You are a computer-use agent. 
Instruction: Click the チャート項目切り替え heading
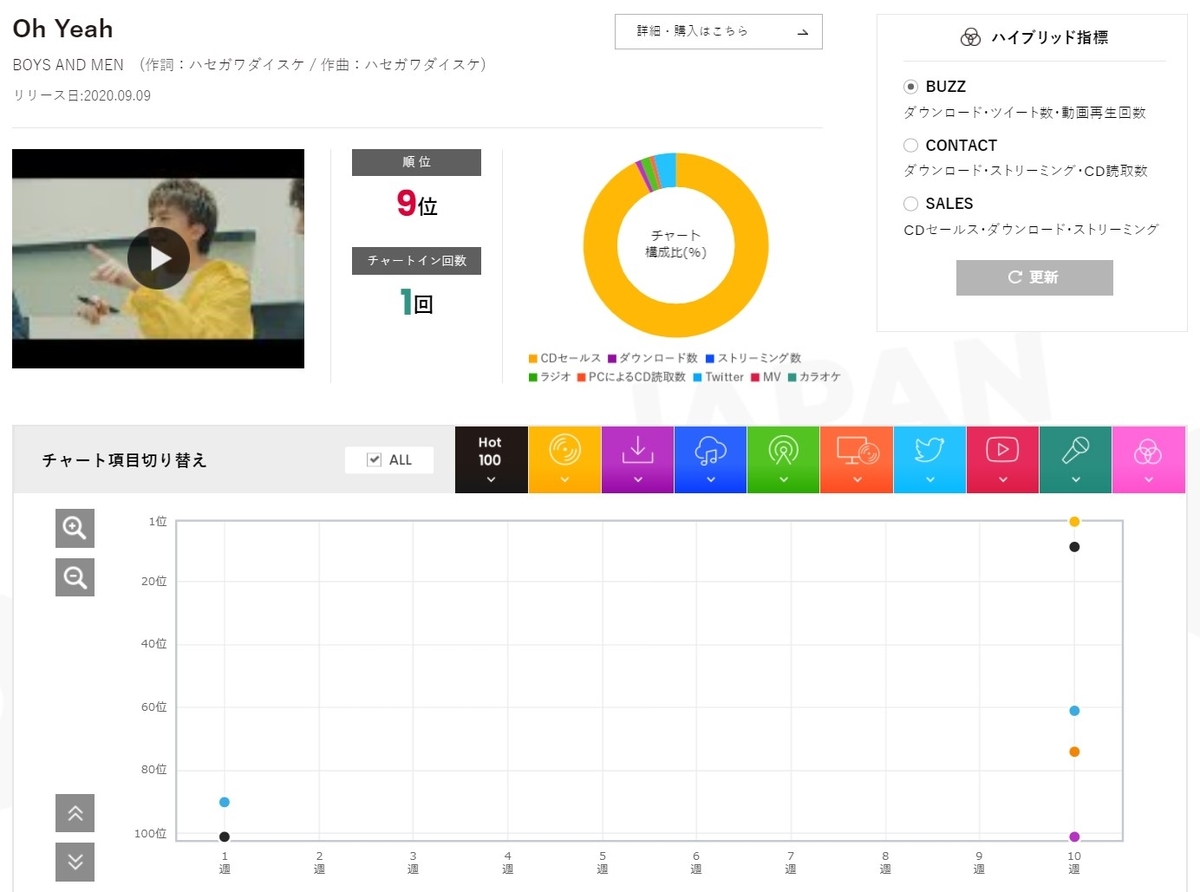pyautogui.click(x=125, y=460)
